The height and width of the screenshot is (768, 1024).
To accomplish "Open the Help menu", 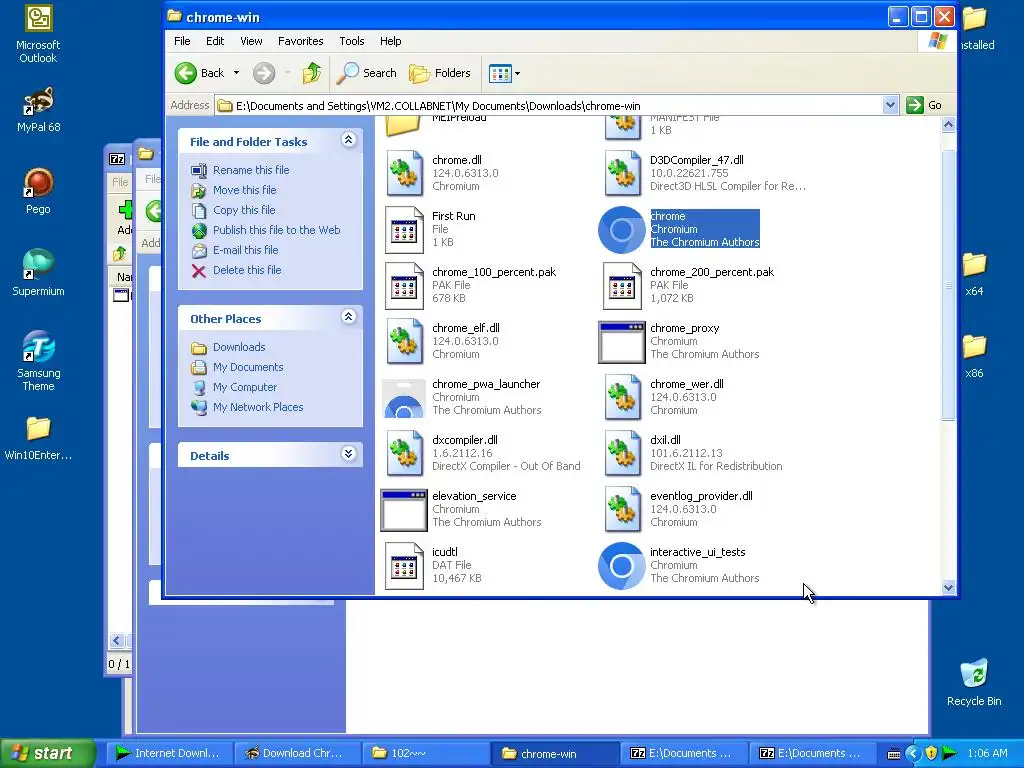I will [391, 41].
